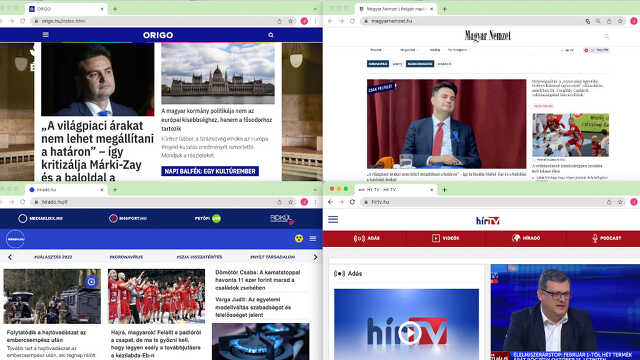Open Hír TV studio guest video thumbnail
The image size is (640, 360).
tap(565, 312)
